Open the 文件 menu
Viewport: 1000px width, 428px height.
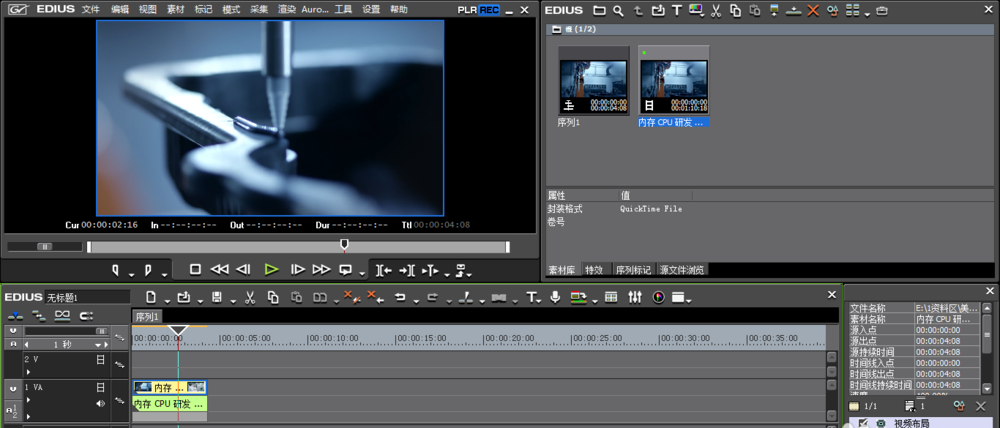pos(90,9)
